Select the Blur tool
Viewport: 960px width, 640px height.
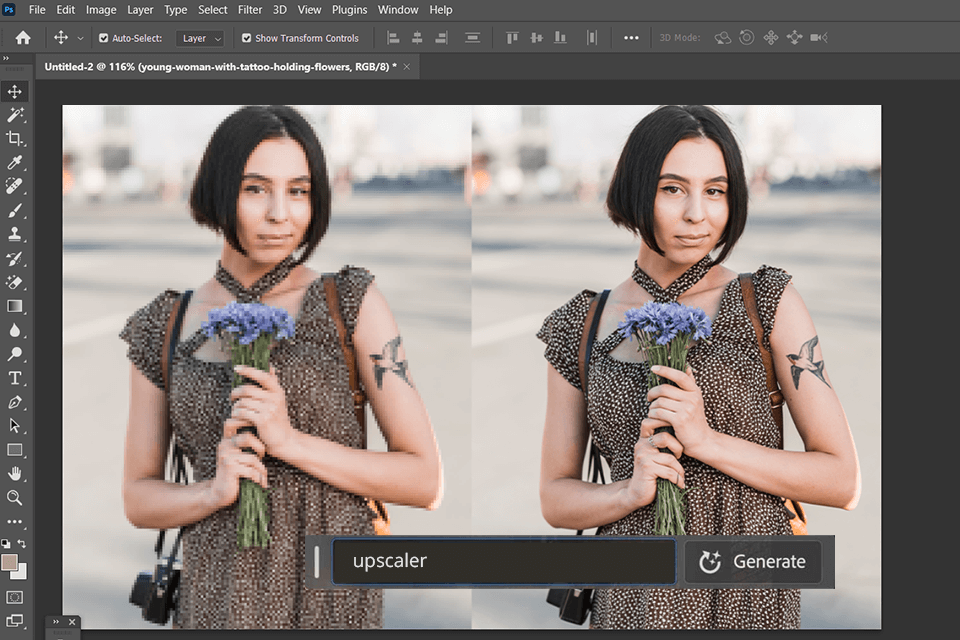[x=15, y=330]
